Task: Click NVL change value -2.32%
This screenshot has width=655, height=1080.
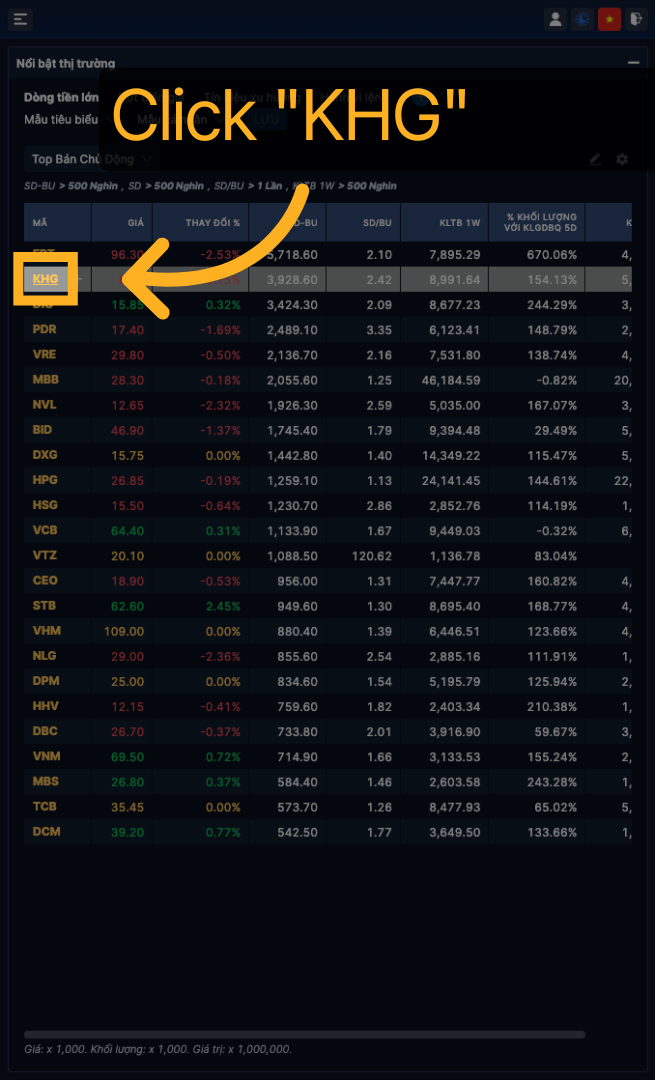Action: click(x=220, y=405)
